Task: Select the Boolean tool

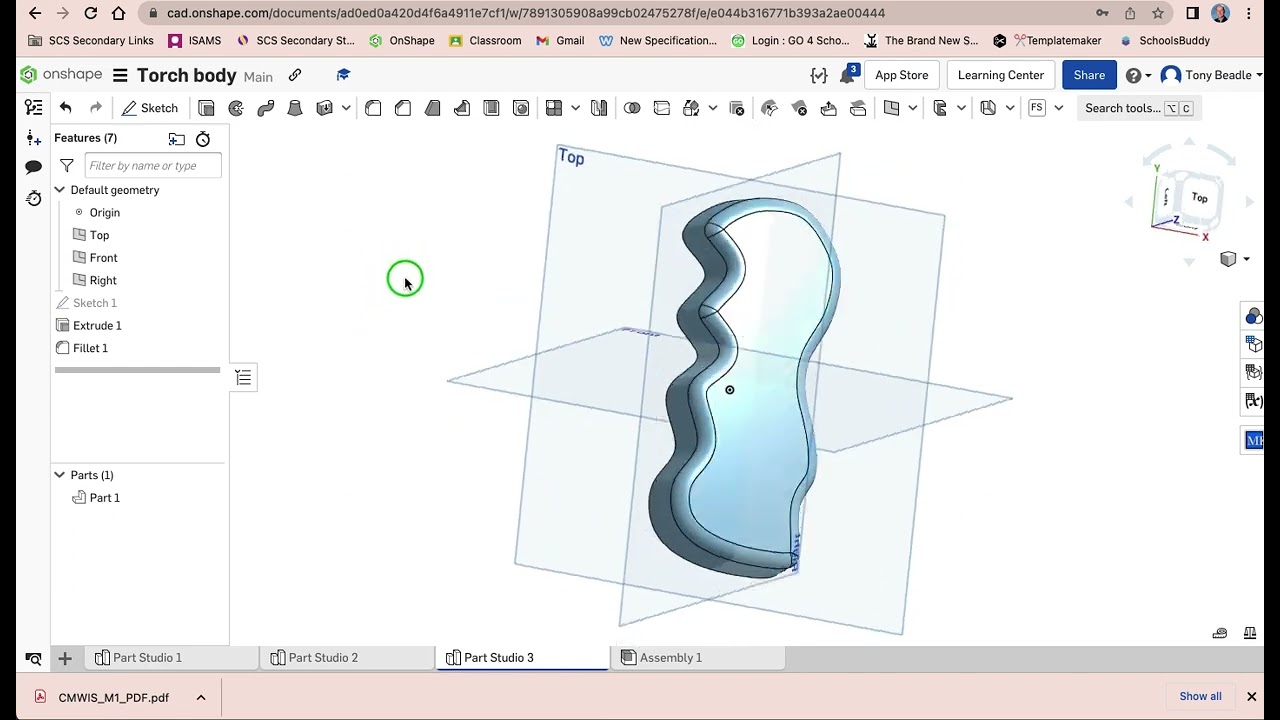Action: (632, 108)
